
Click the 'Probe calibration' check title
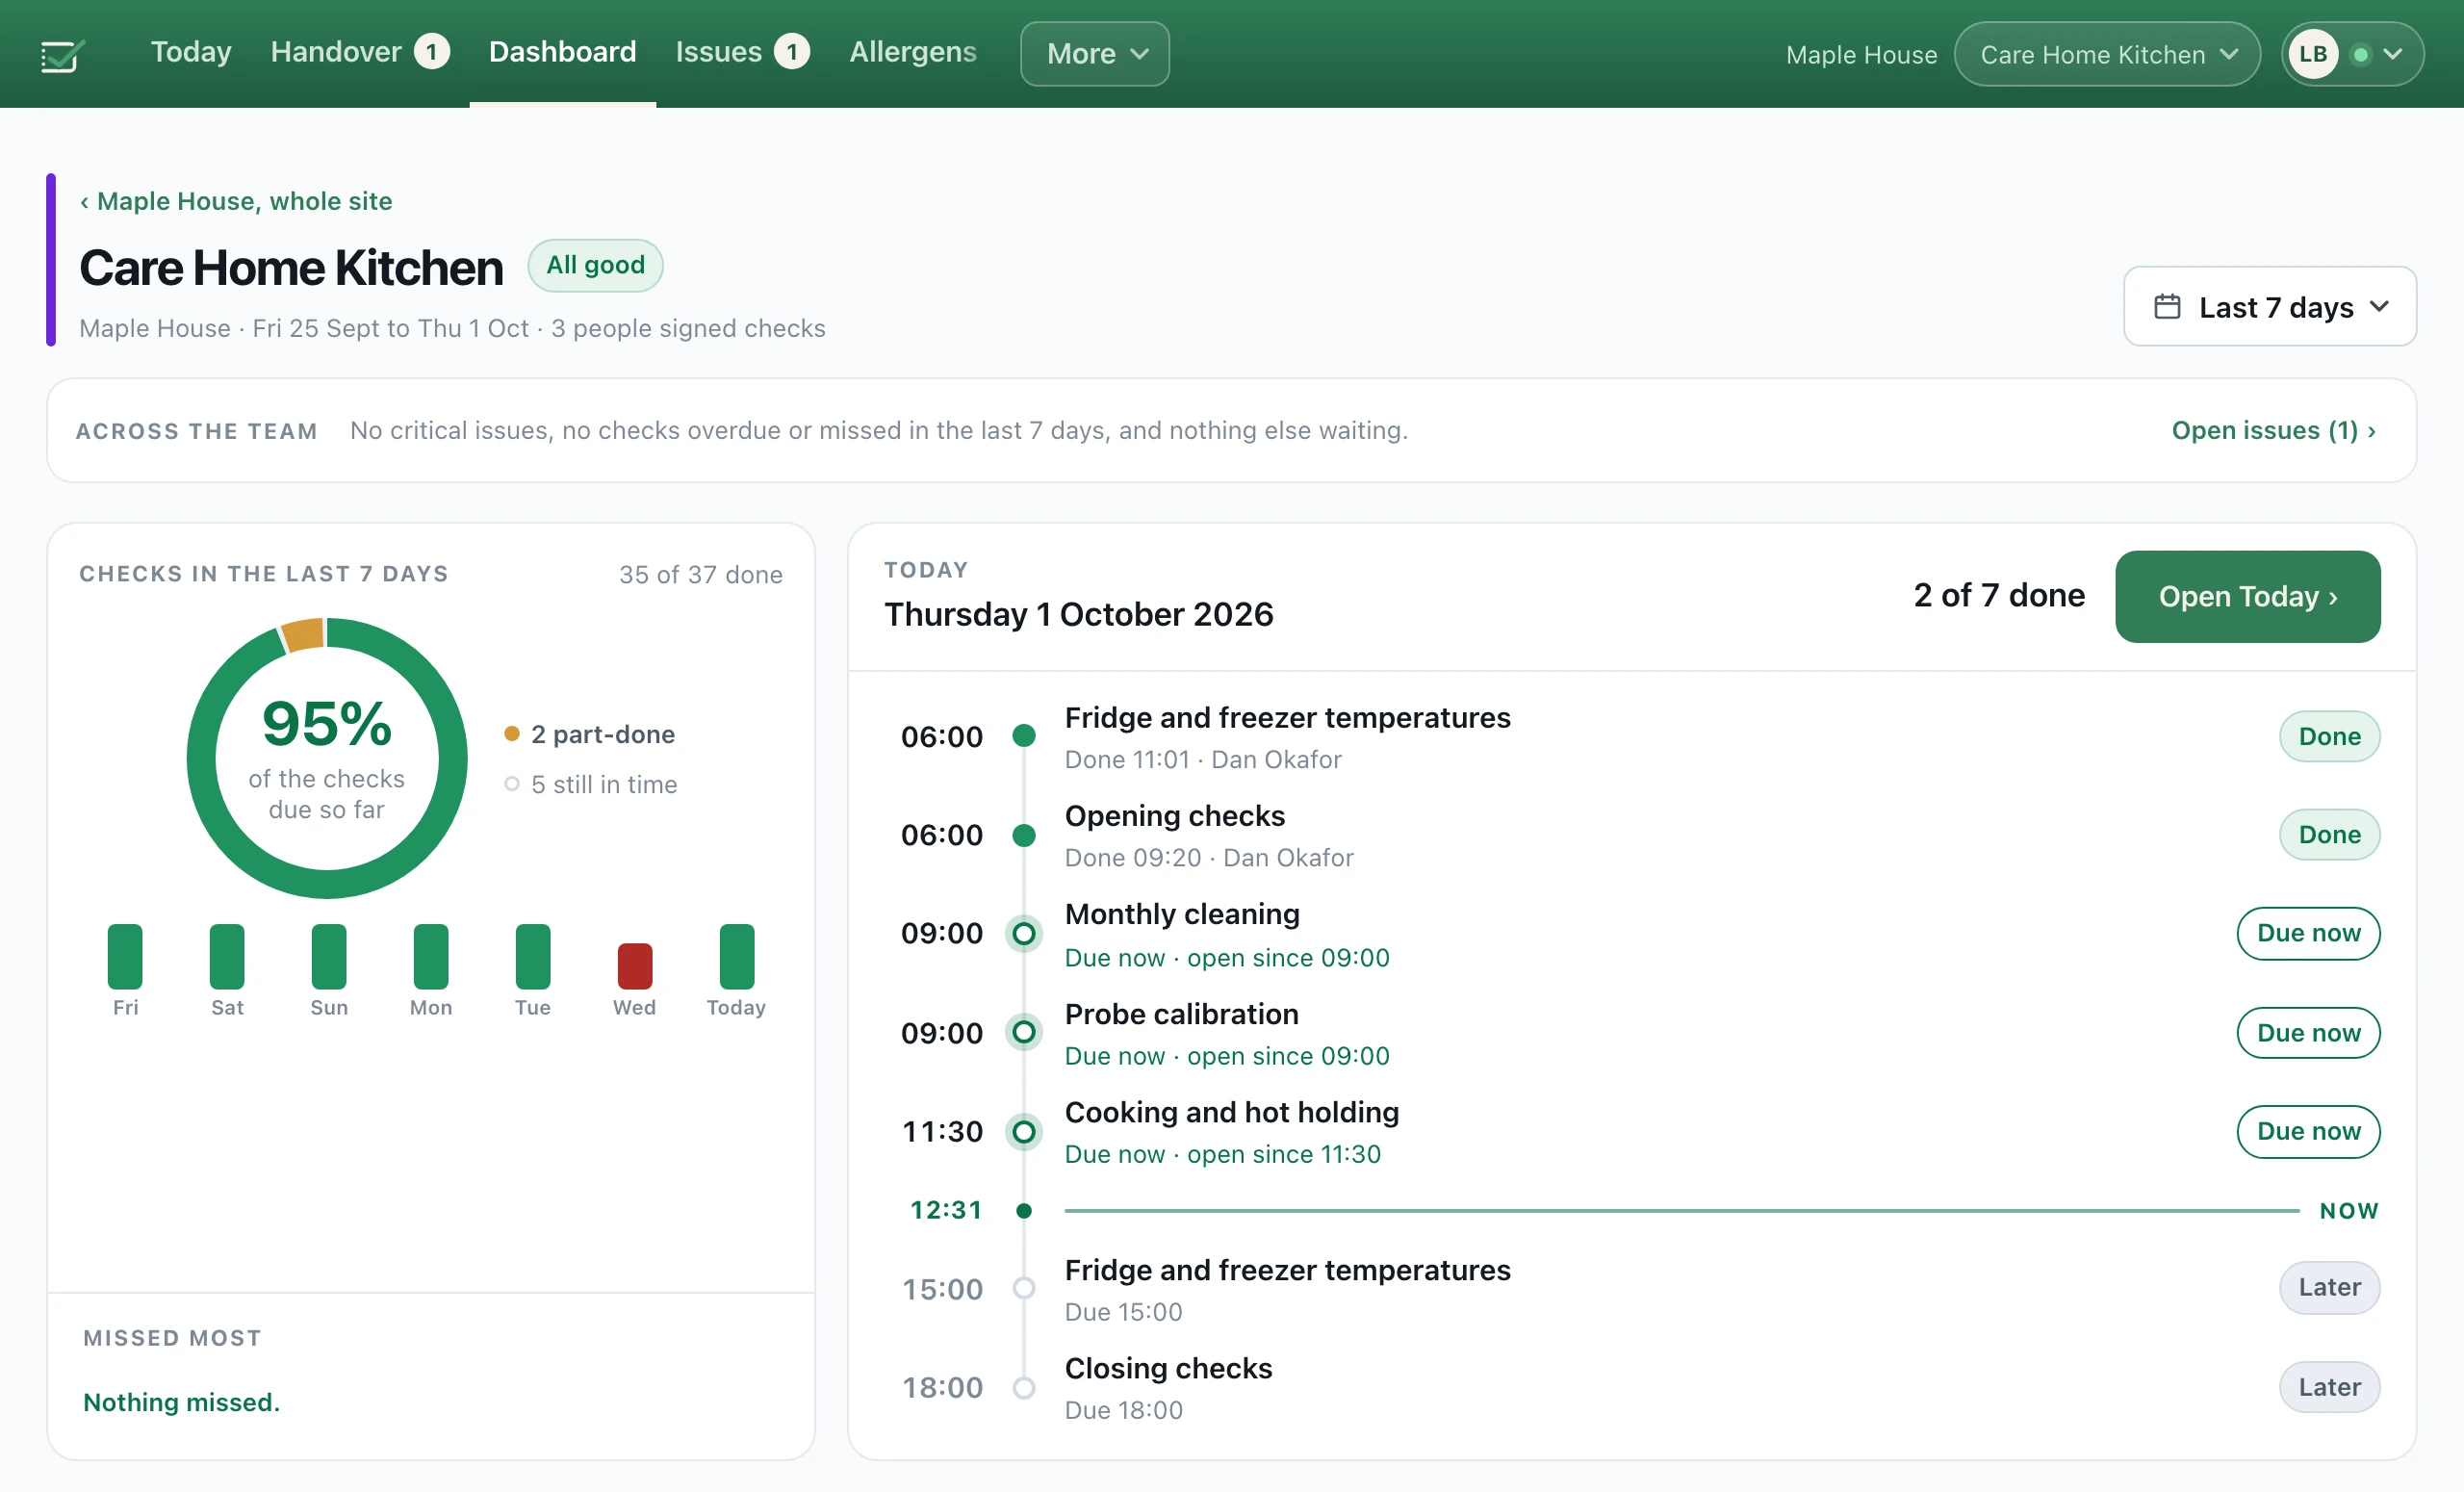1181,1014
